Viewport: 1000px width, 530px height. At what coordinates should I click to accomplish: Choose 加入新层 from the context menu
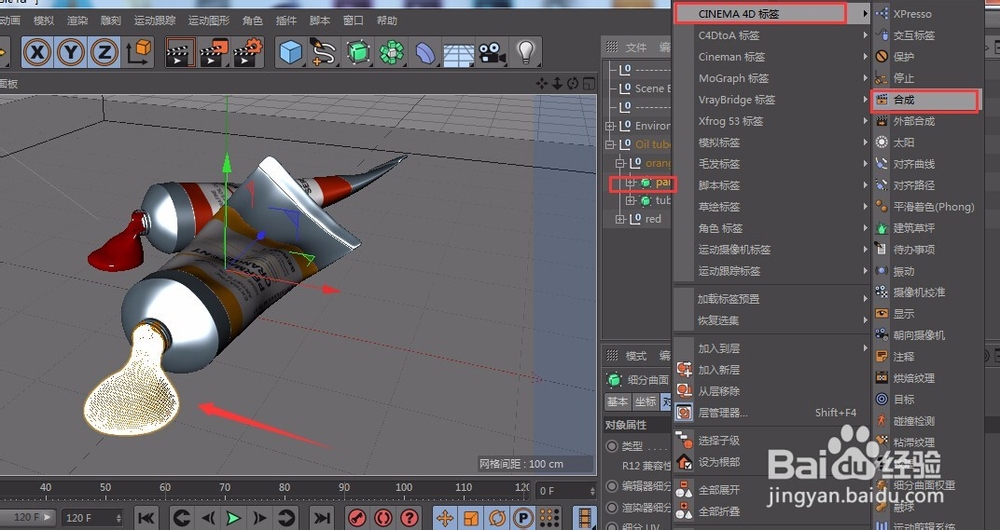pyautogui.click(x=772, y=370)
